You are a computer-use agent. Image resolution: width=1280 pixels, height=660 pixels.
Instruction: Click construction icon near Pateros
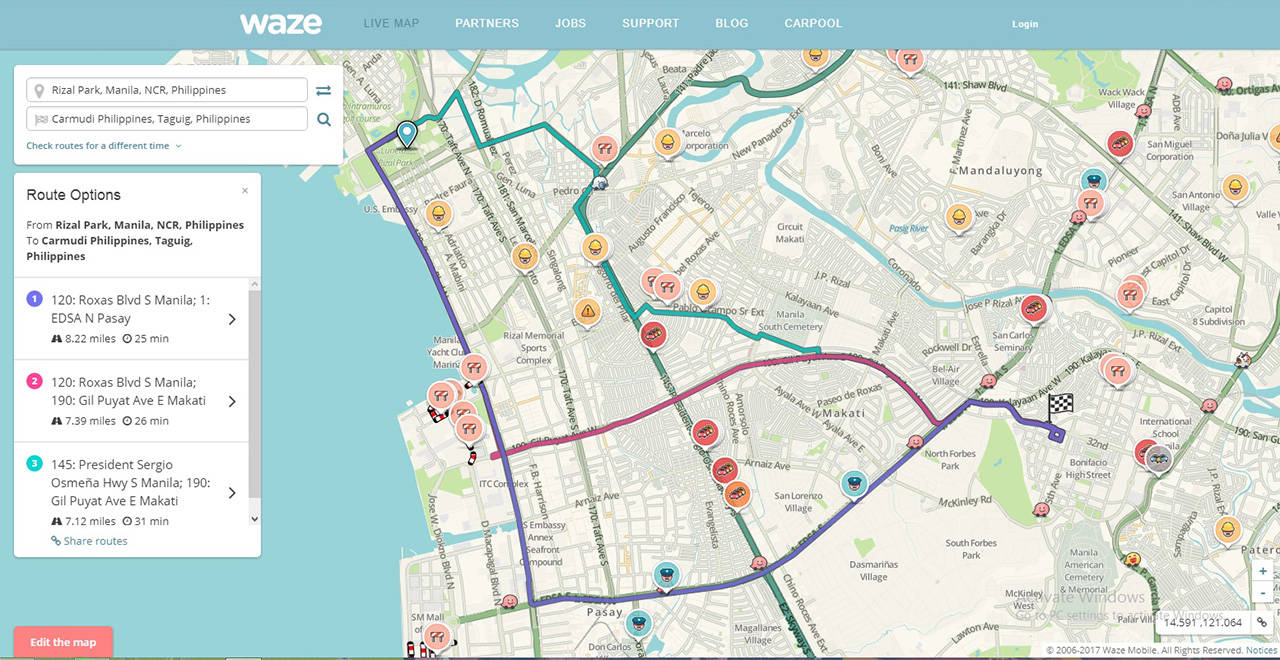point(1227,530)
